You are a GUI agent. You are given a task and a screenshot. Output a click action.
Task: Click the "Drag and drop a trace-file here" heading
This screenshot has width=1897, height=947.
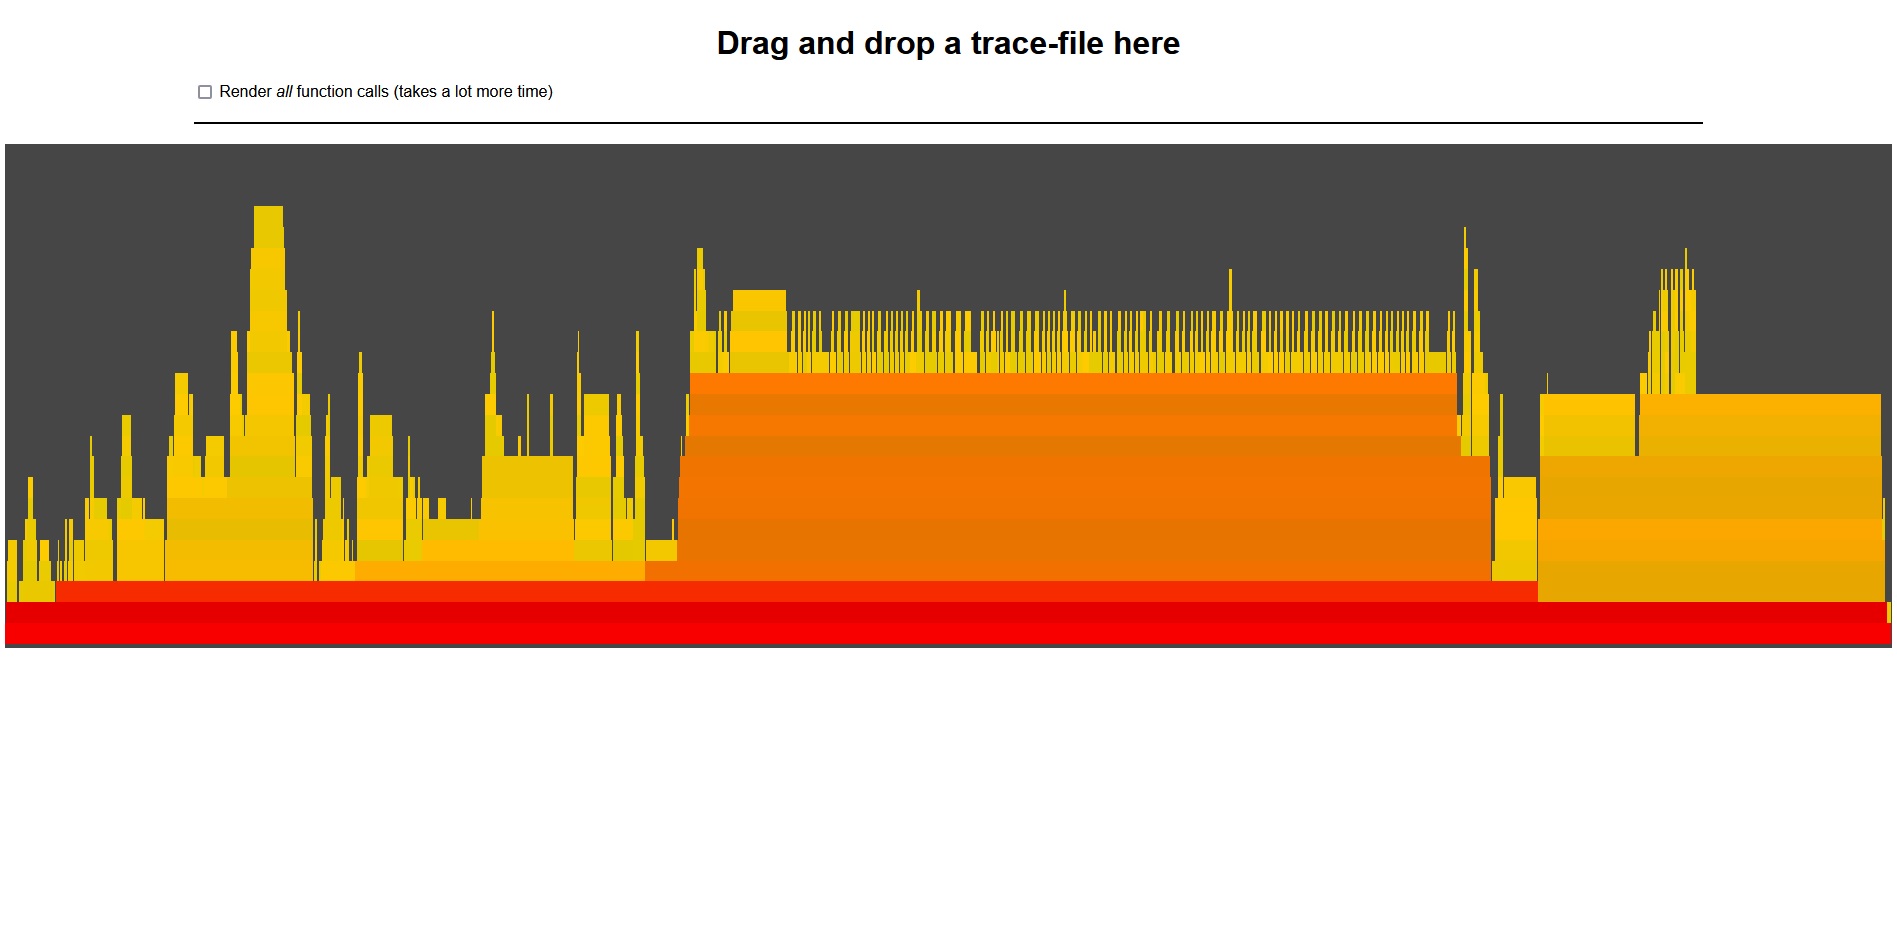[x=948, y=43]
